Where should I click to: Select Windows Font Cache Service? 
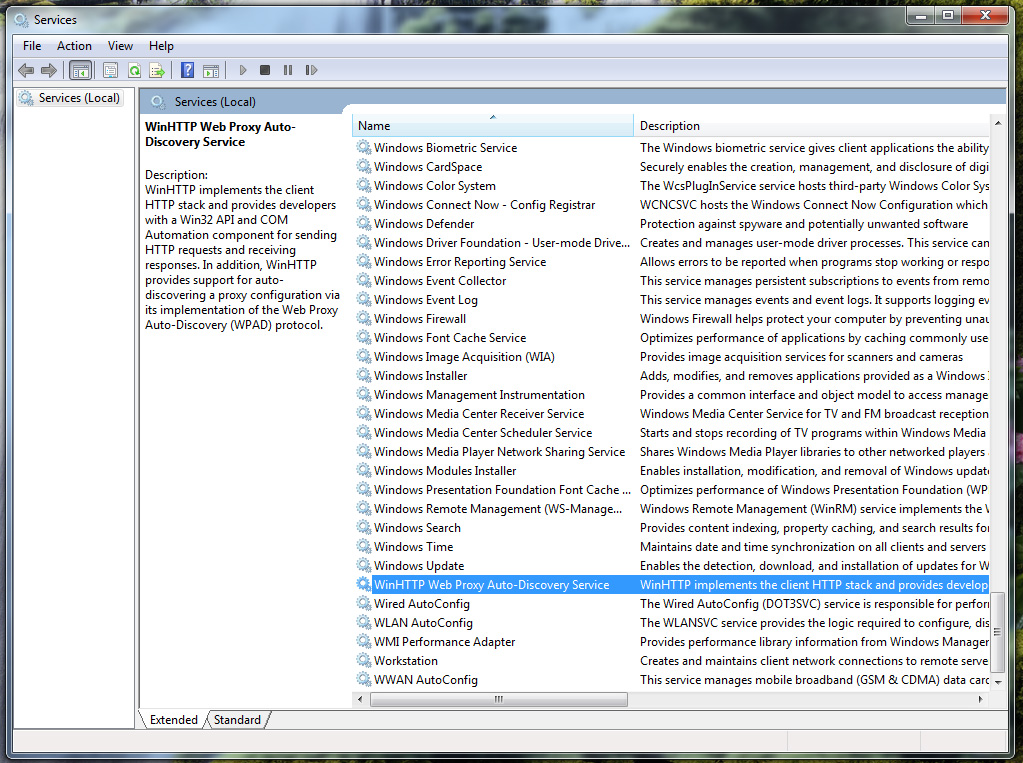click(x=671, y=337)
